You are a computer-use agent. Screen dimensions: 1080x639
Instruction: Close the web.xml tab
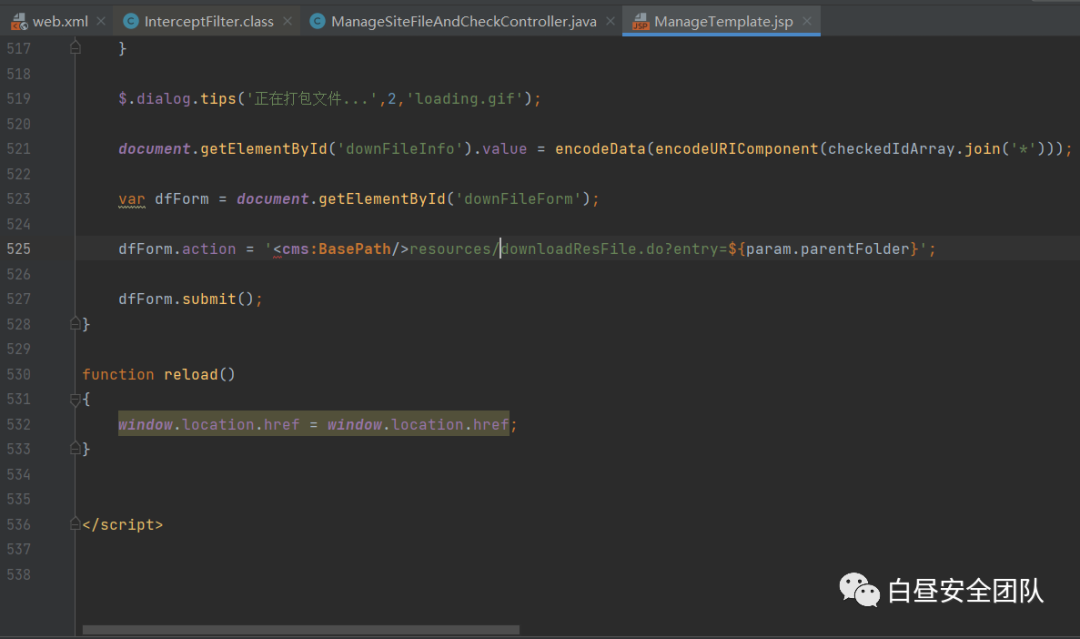coord(101,21)
